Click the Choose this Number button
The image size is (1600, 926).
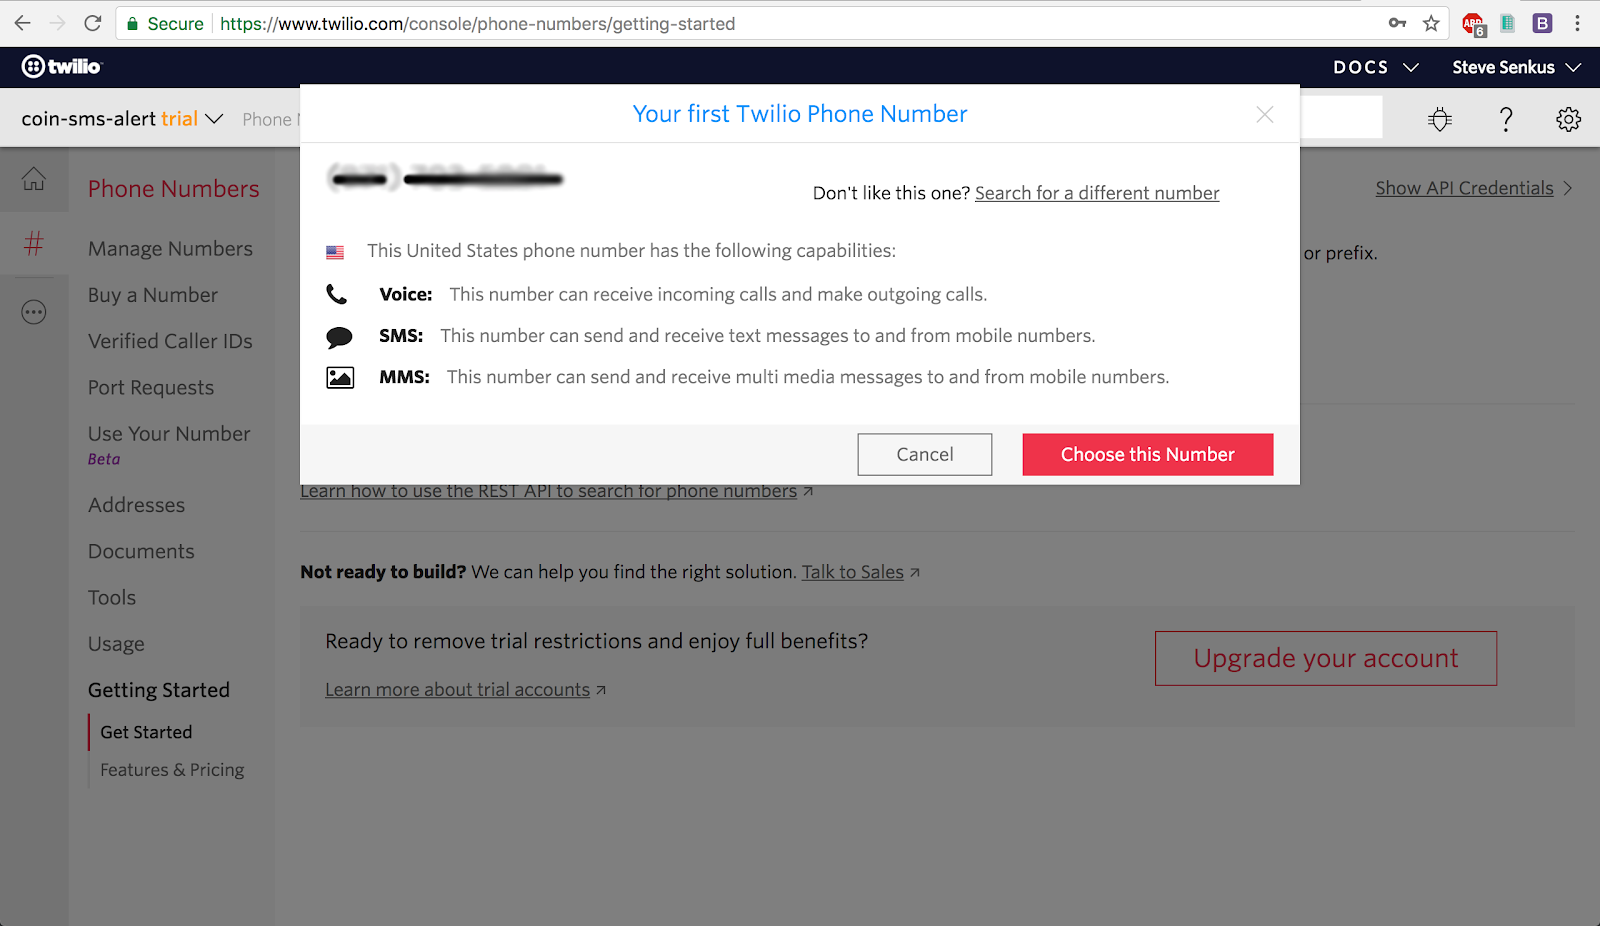(1148, 454)
